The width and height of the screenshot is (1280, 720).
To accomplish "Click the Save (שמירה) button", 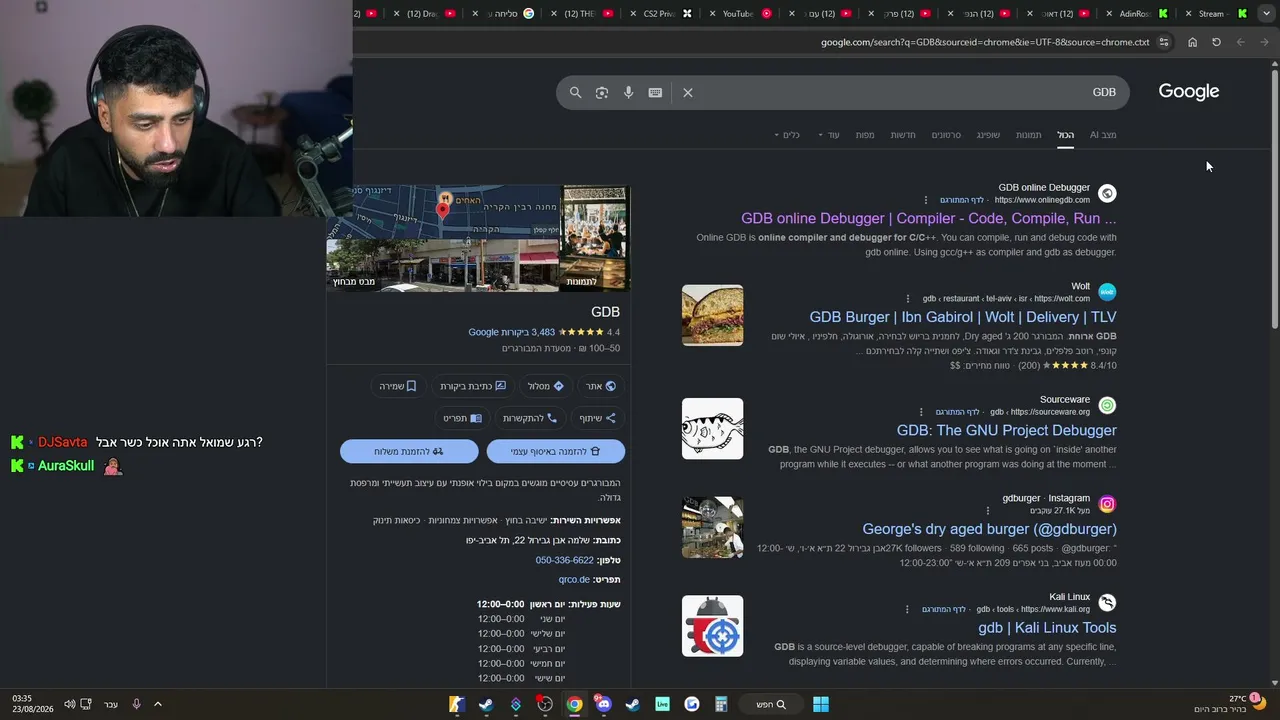I will (397, 386).
